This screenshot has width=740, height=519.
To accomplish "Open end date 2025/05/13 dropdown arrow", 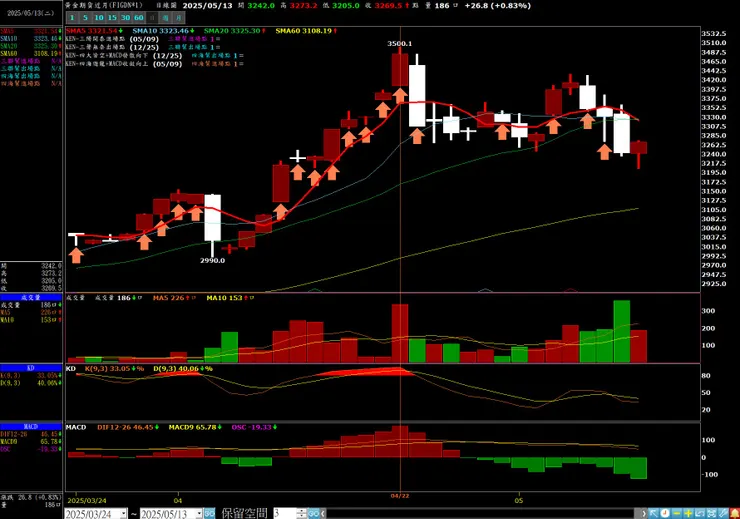I will point(199,513).
